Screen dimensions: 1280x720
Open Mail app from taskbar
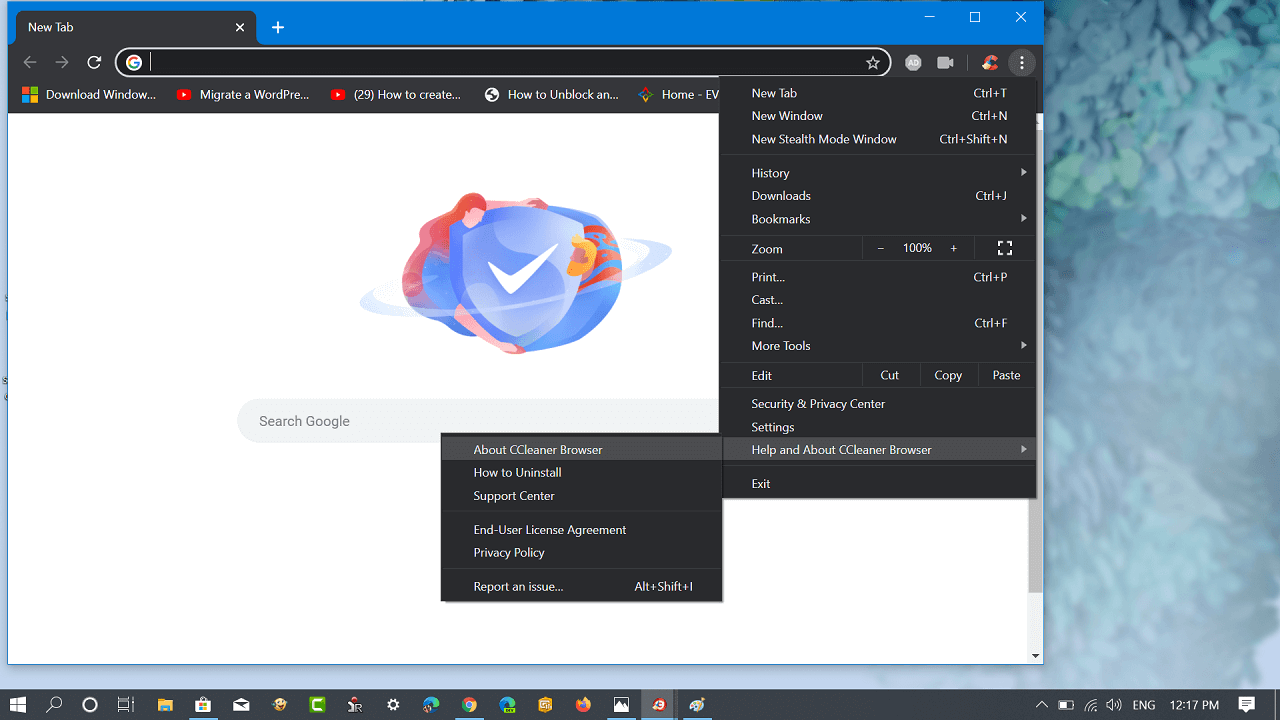[241, 705]
